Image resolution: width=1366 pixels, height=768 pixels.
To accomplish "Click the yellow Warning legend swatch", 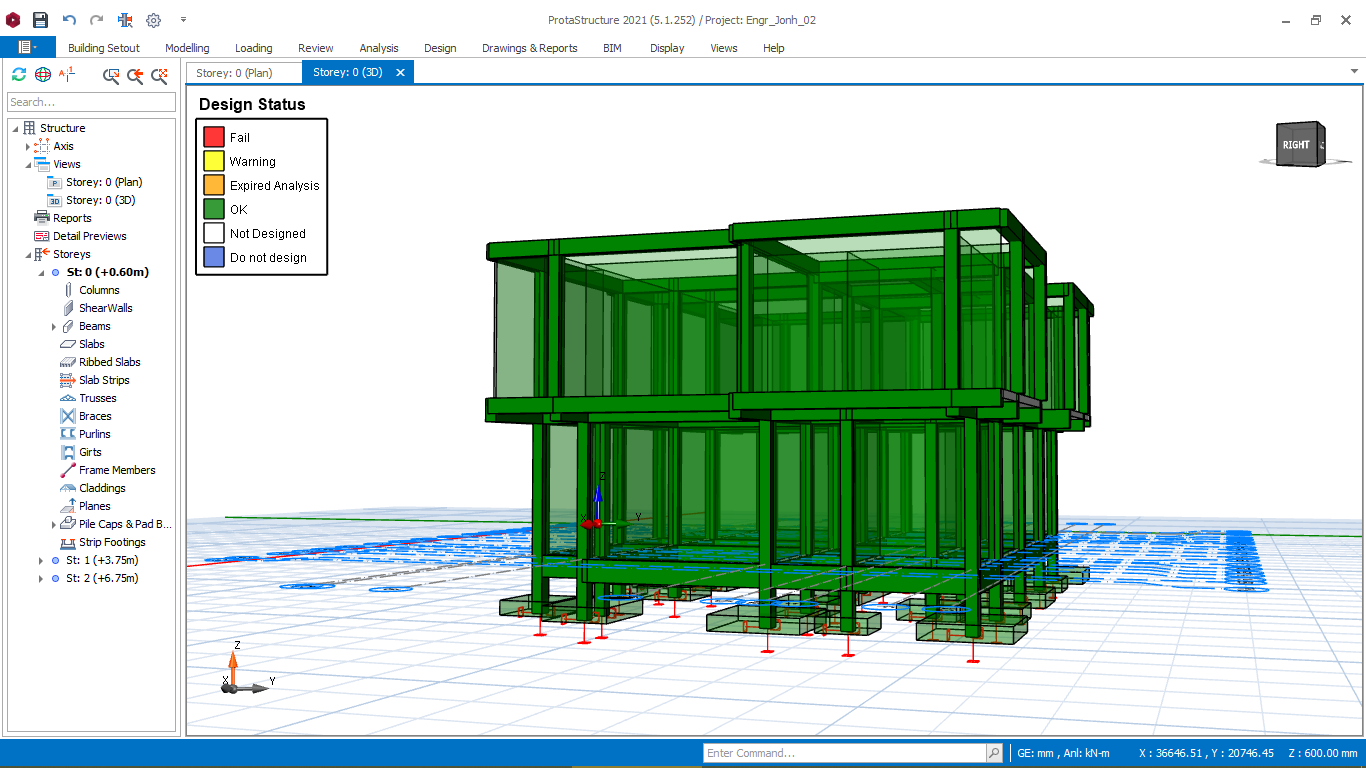I will [214, 161].
